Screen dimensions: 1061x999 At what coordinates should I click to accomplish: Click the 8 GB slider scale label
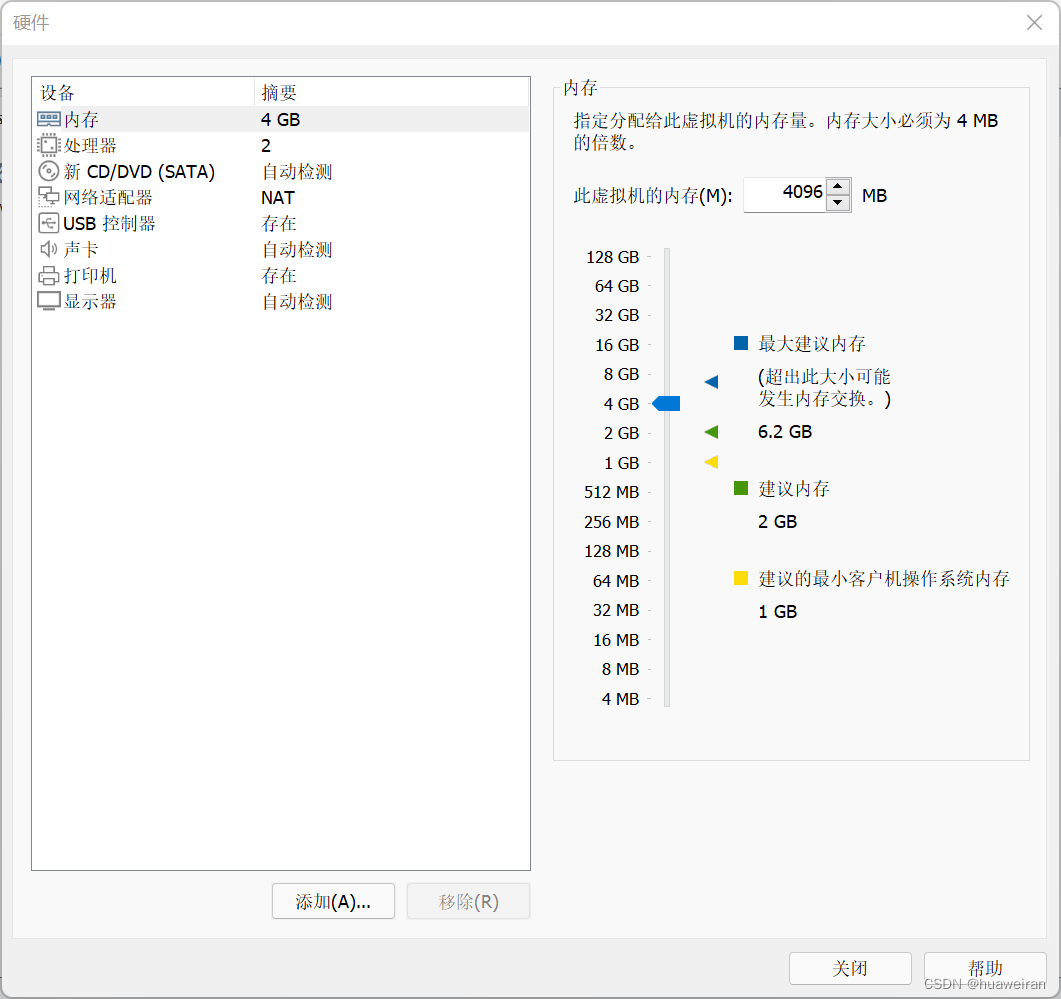click(621, 374)
